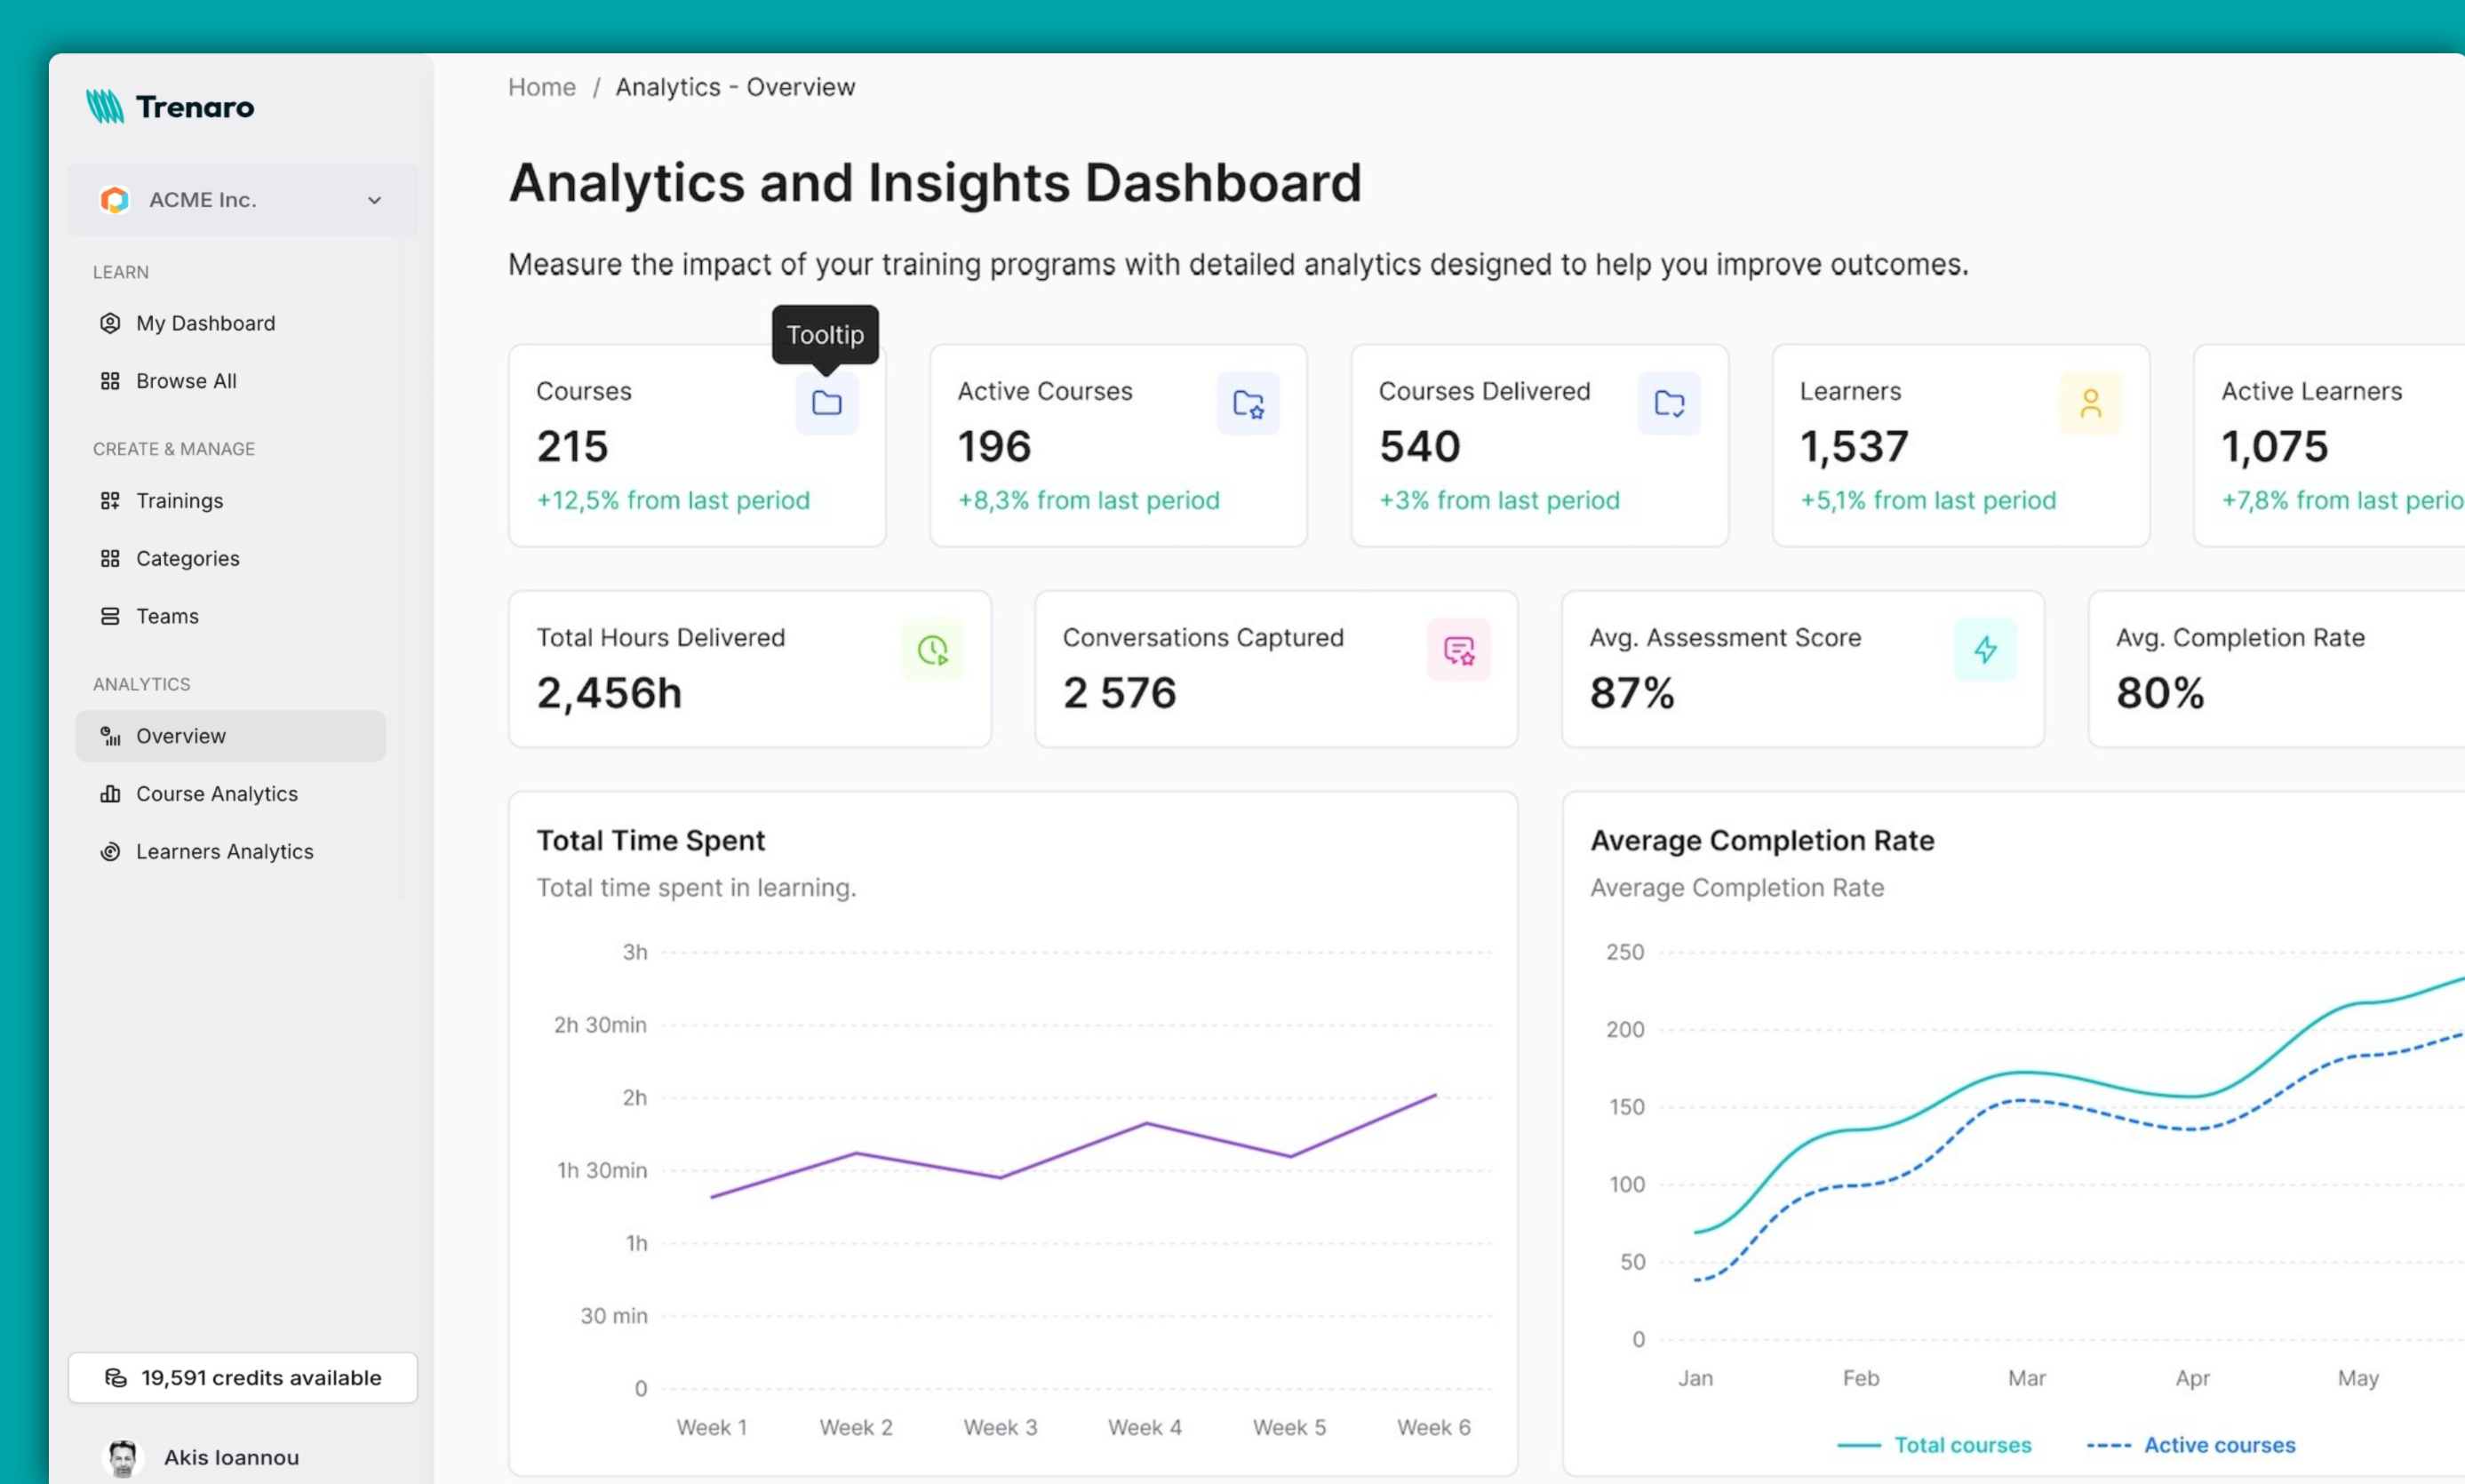This screenshot has width=2465, height=1484.
Task: Open Course Analytics page
Action: point(216,793)
